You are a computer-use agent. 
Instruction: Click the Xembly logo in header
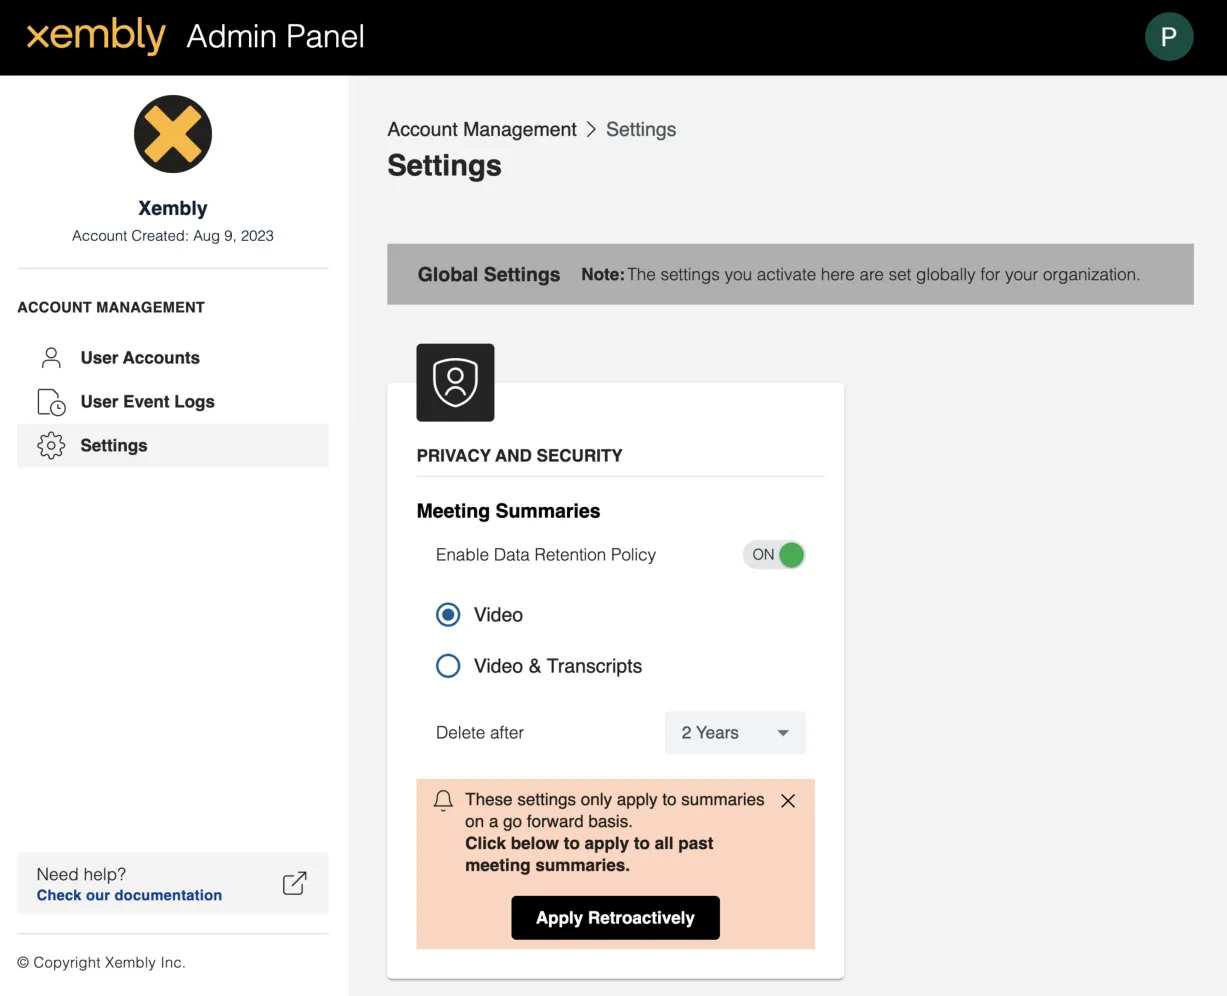click(x=96, y=37)
